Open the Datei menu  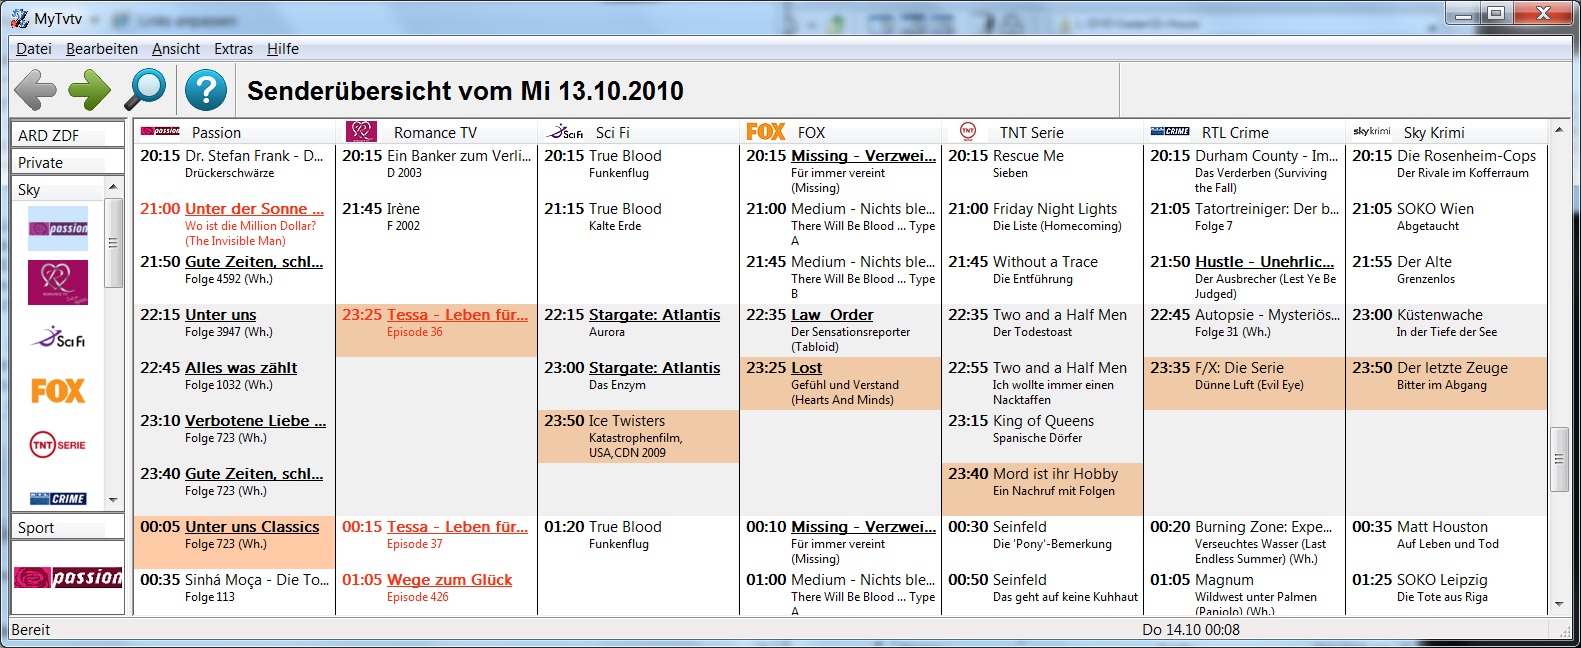point(34,49)
